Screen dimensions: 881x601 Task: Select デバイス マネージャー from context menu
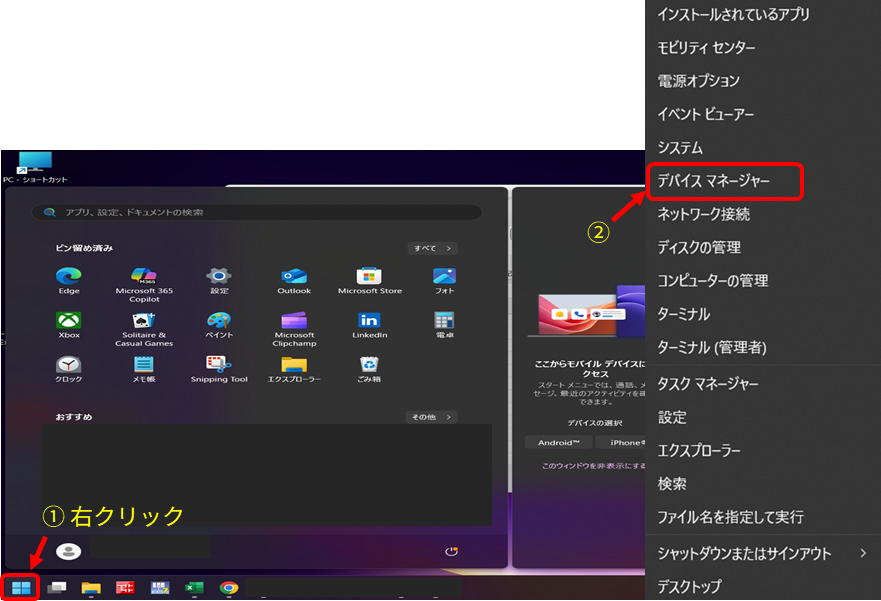tap(726, 182)
